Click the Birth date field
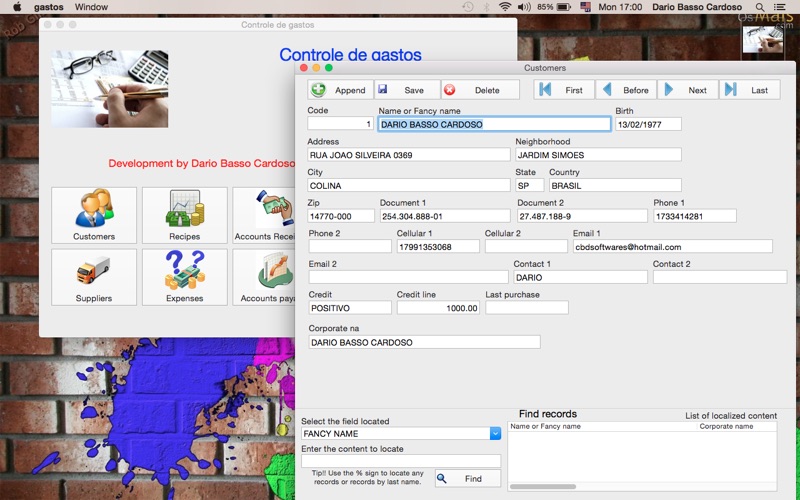Viewport: 800px width, 500px height. pyautogui.click(x=648, y=124)
